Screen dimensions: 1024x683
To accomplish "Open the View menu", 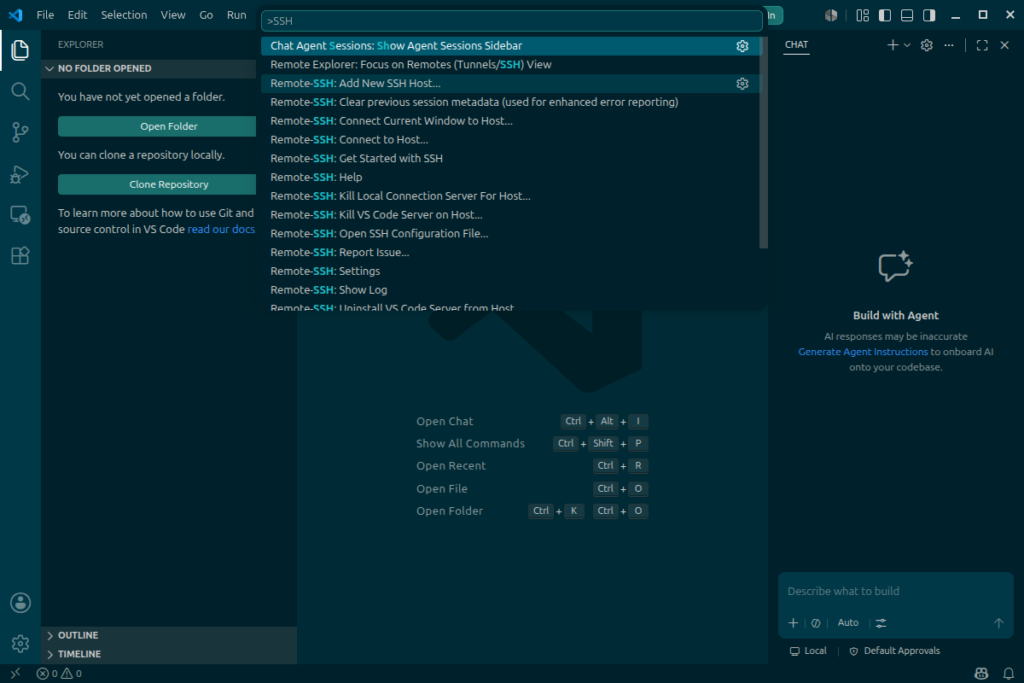I will (x=173, y=14).
